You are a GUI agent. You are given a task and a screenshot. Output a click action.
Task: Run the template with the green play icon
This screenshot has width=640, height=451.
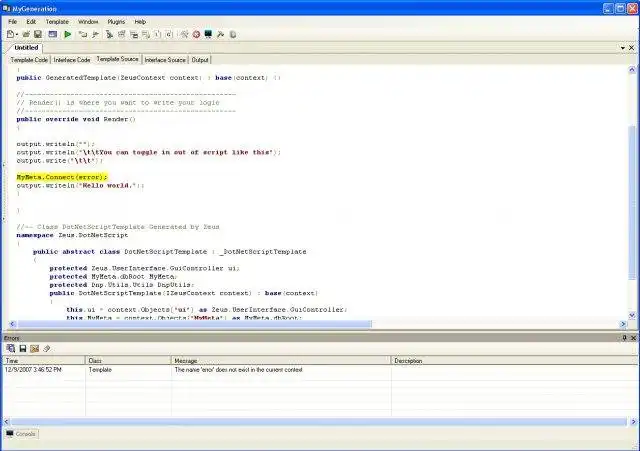68,35
